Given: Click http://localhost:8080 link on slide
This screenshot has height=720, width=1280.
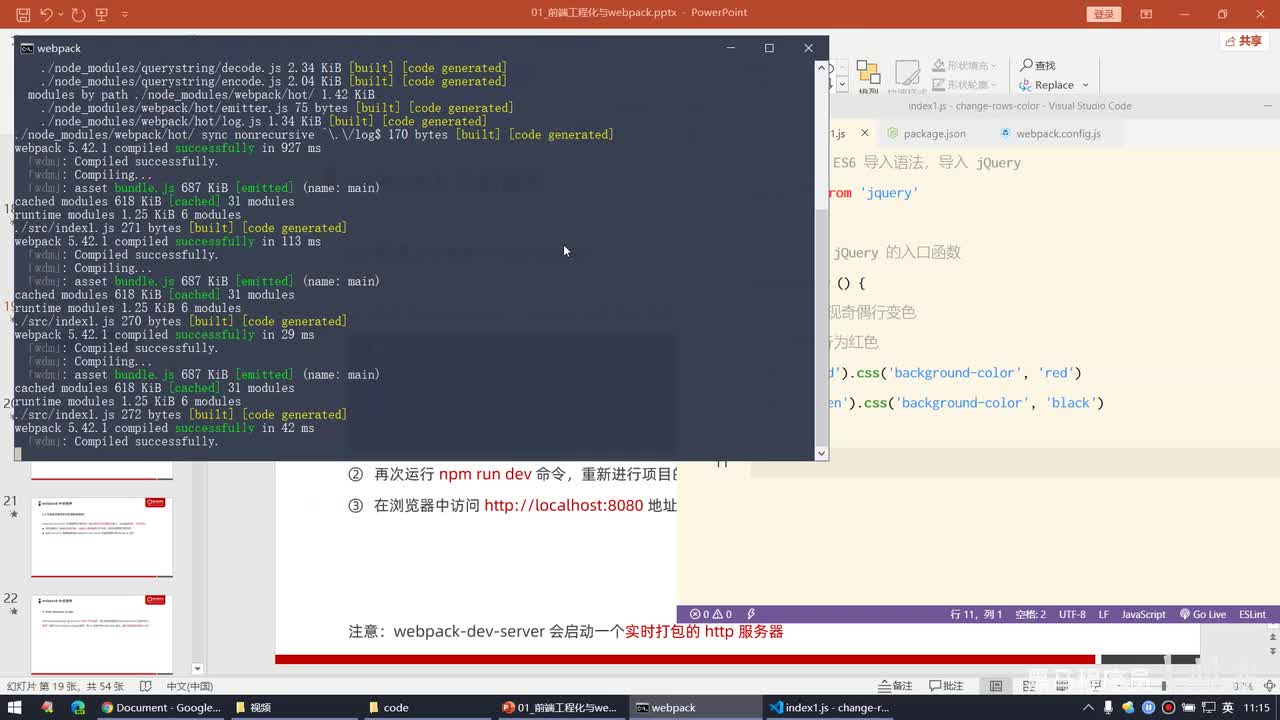Looking at the screenshot, I should click(563, 505).
